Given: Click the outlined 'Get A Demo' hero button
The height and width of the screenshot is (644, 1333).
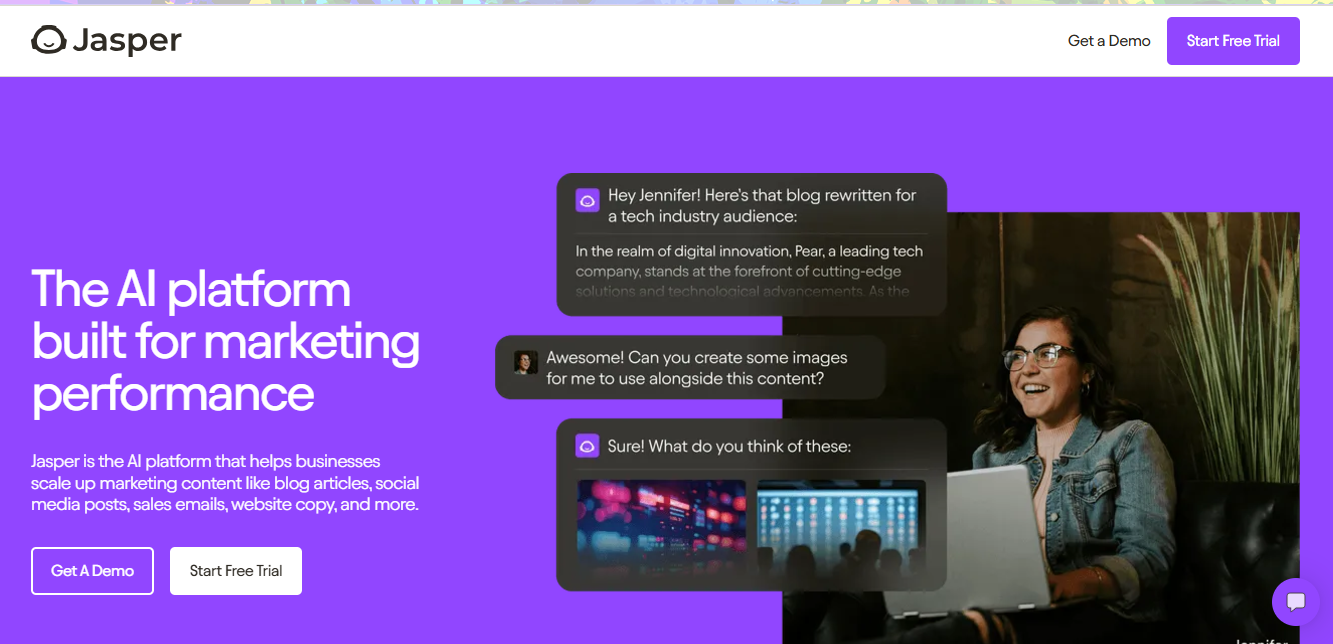Looking at the screenshot, I should click(92, 571).
